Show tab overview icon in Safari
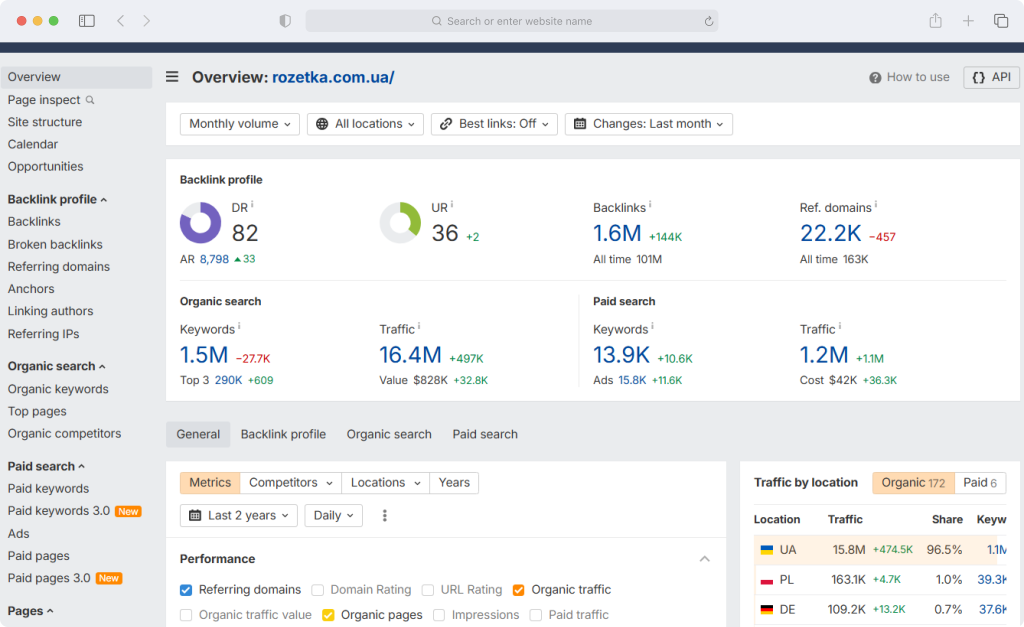The height and width of the screenshot is (627, 1024). click(x=1000, y=21)
